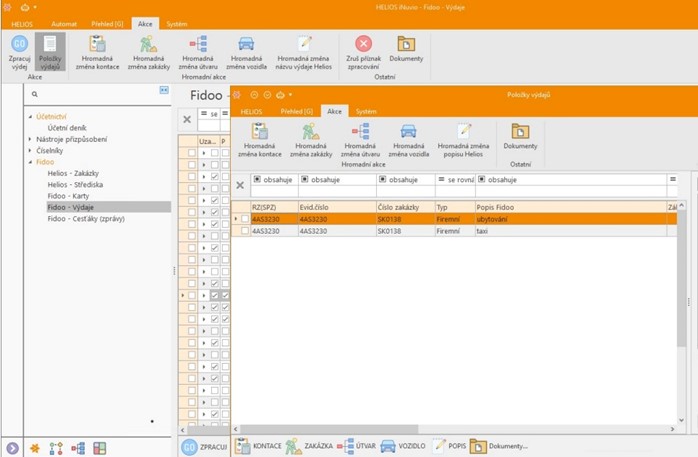Tick checkbox of the taxi row
The height and width of the screenshot is (457, 698).
pyautogui.click(x=245, y=231)
